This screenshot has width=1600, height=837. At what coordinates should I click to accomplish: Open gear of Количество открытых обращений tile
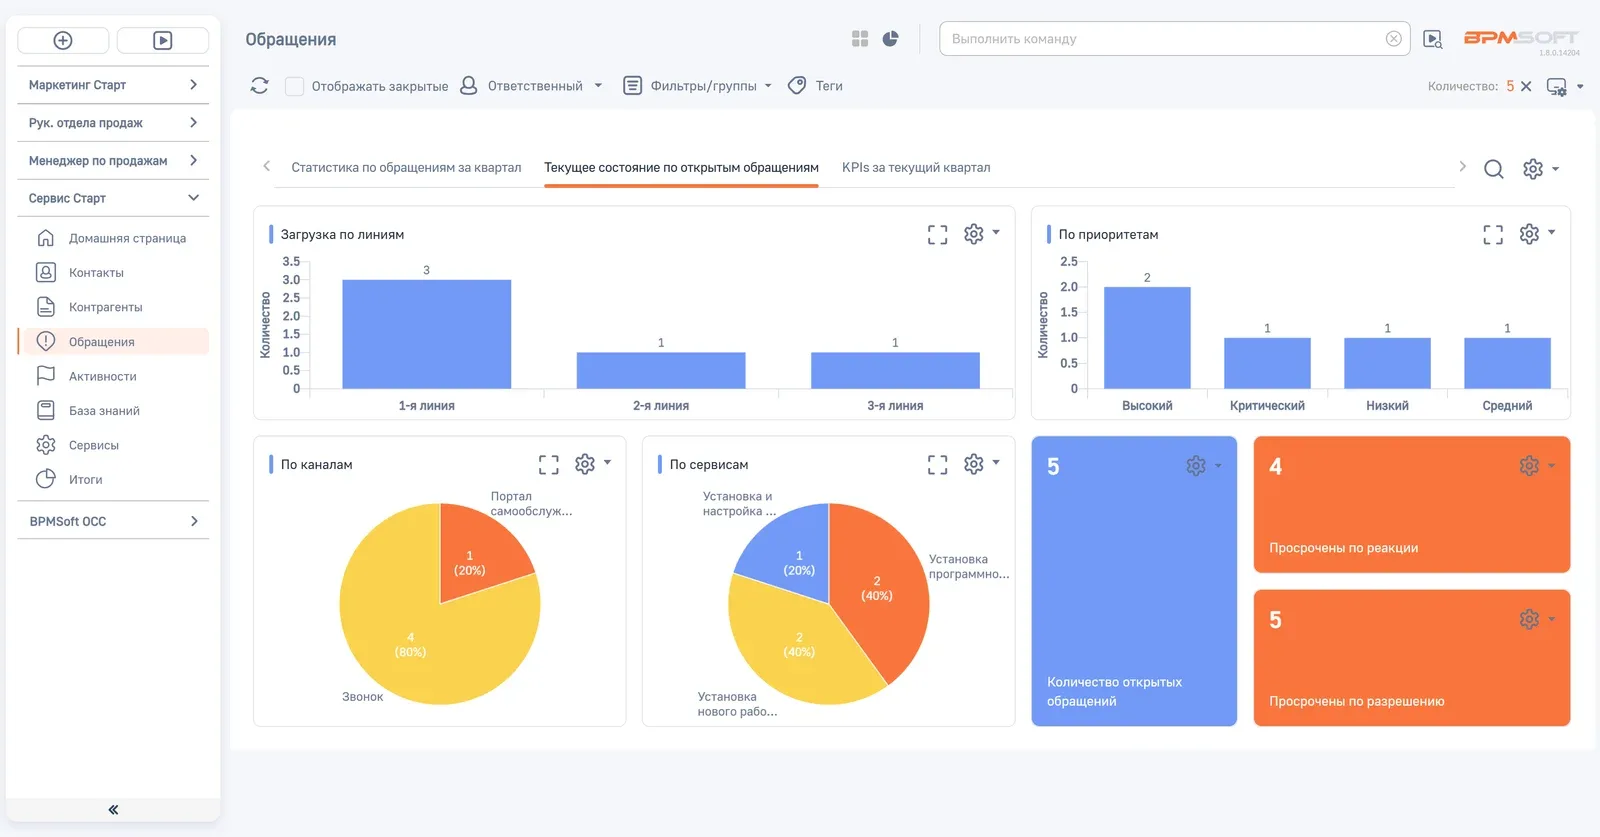coord(1196,466)
